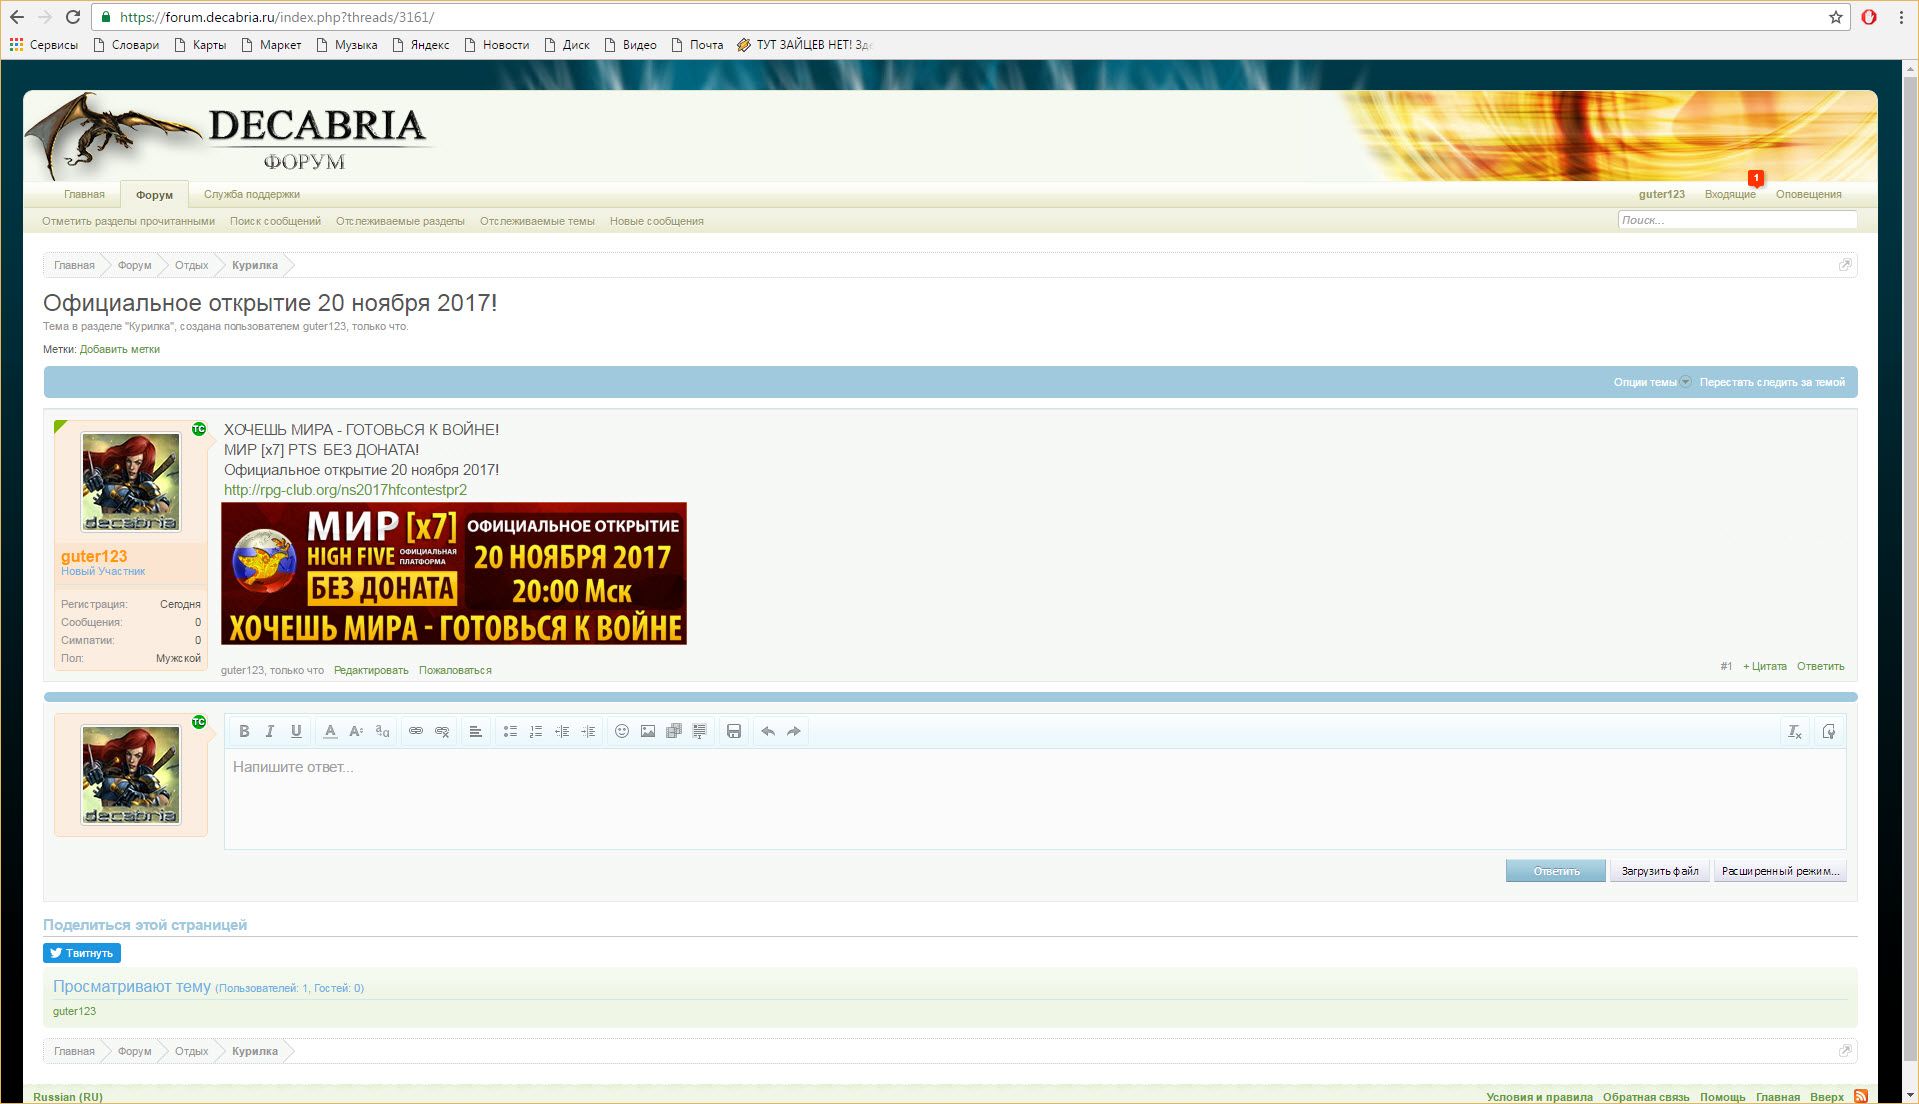The height and width of the screenshot is (1104, 1919).
Task: Click the МИР x7 banner image
Action: point(454,573)
